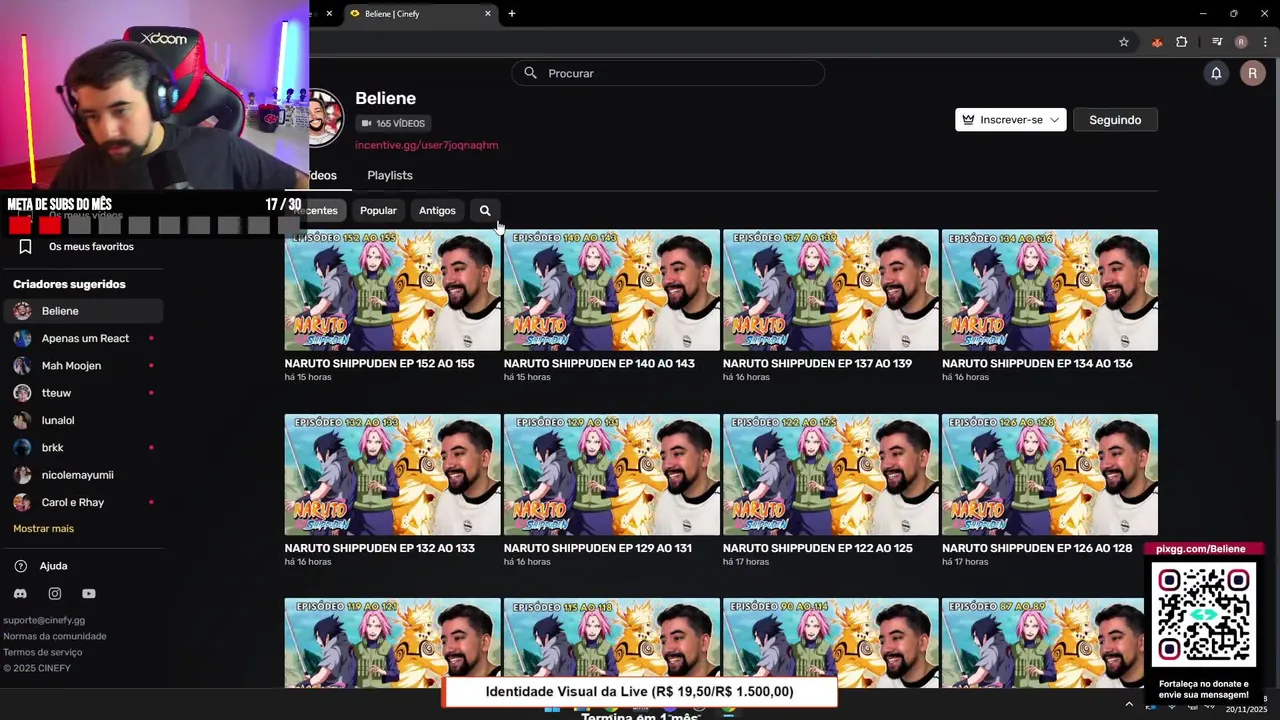Image resolution: width=1280 pixels, height=720 pixels.
Task: Open thumbnail for EP 137 AO 139
Action: tap(830, 290)
